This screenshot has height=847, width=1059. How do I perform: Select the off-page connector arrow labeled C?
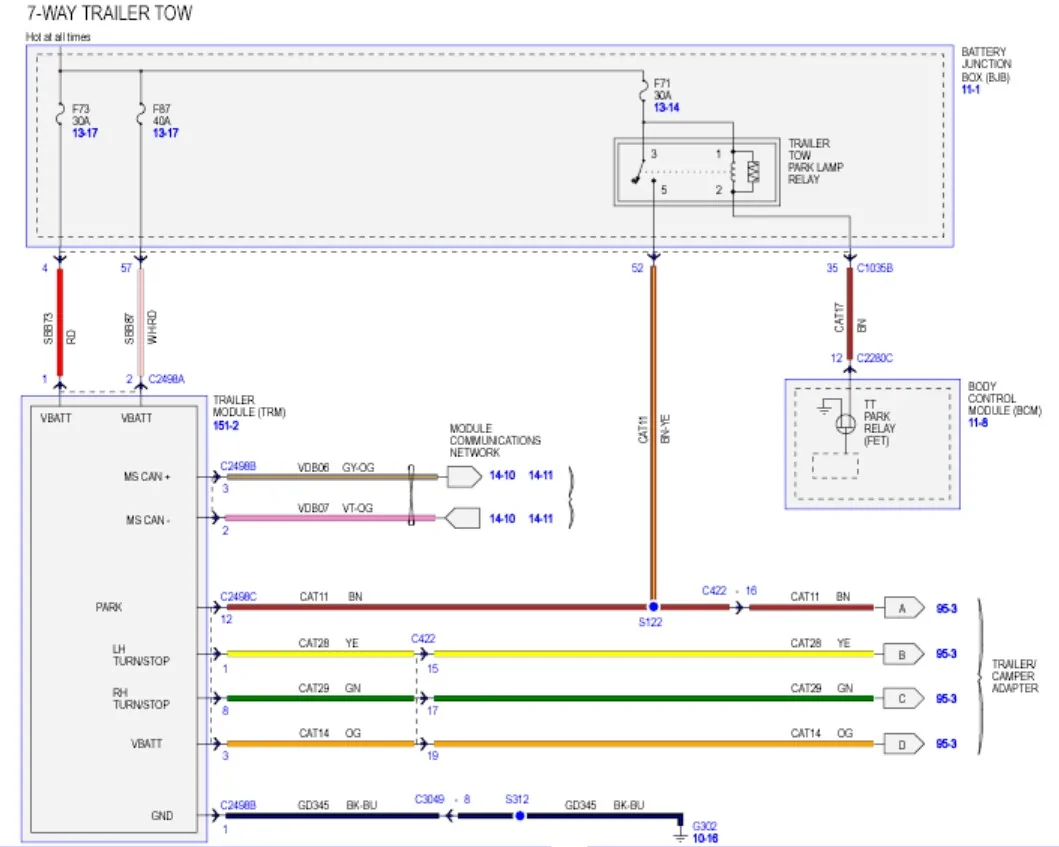(x=904, y=698)
